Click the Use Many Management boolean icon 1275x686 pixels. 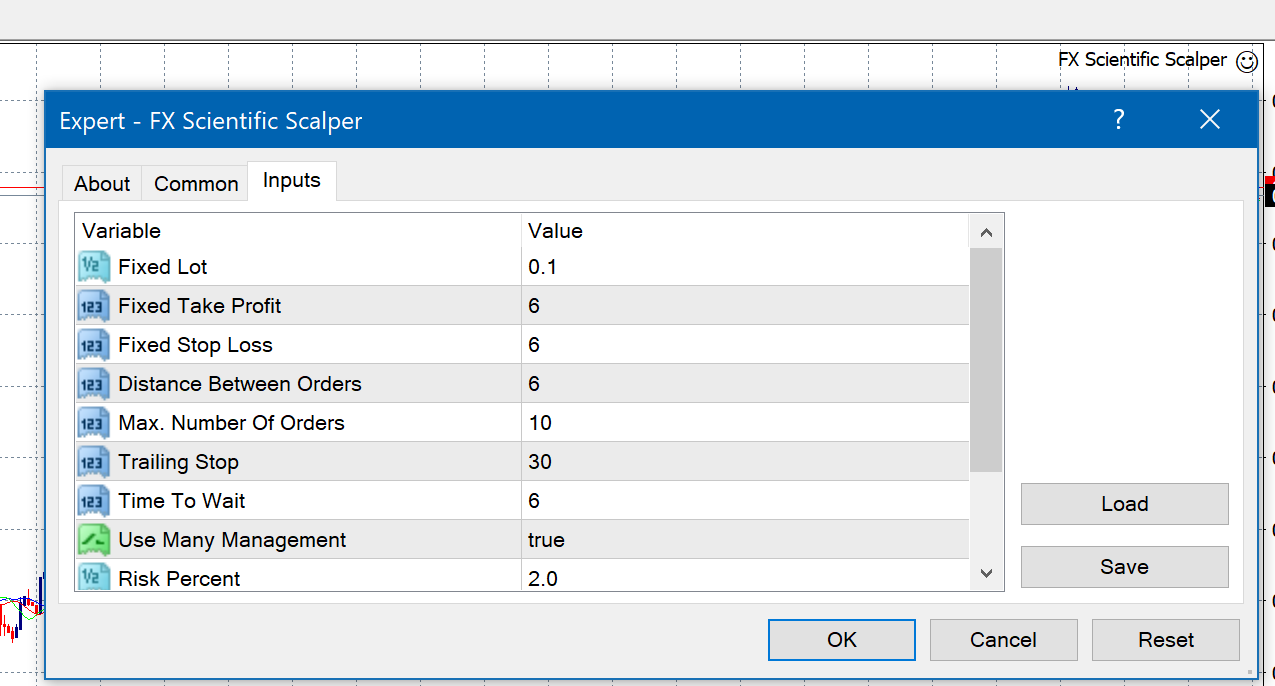tap(94, 540)
